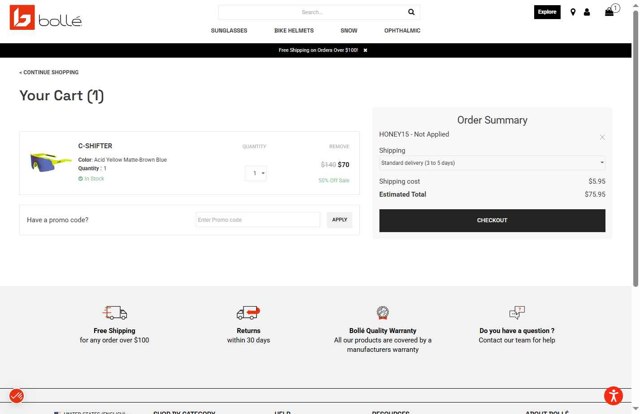
Task: Click the Quality Warranty badge icon
Action: point(382,313)
